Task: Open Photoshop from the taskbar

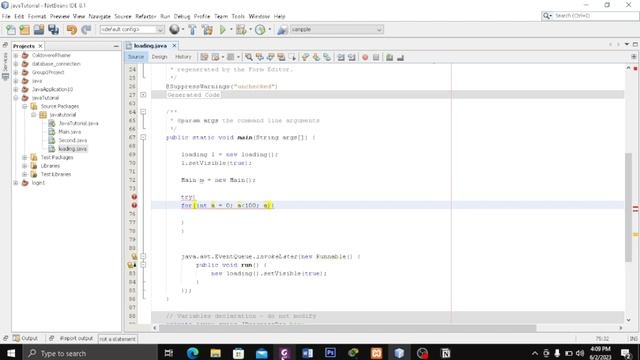Action: tap(330, 353)
